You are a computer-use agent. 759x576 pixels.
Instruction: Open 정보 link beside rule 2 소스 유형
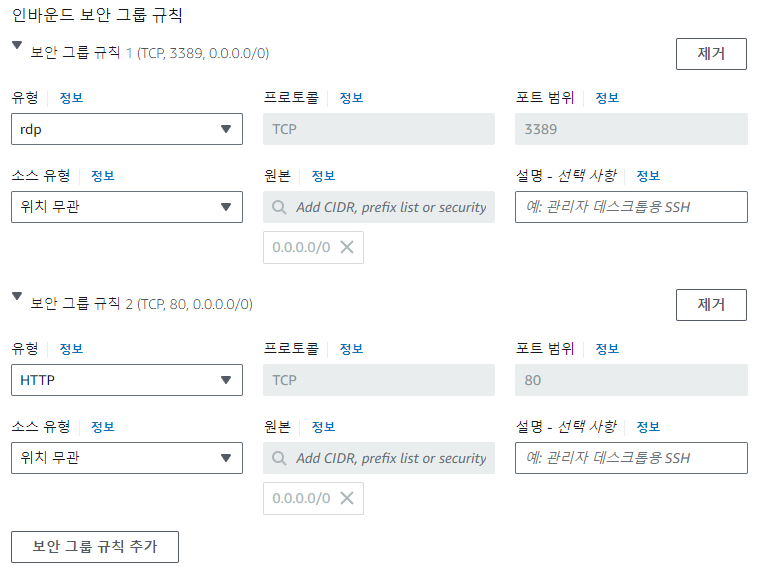click(103, 426)
